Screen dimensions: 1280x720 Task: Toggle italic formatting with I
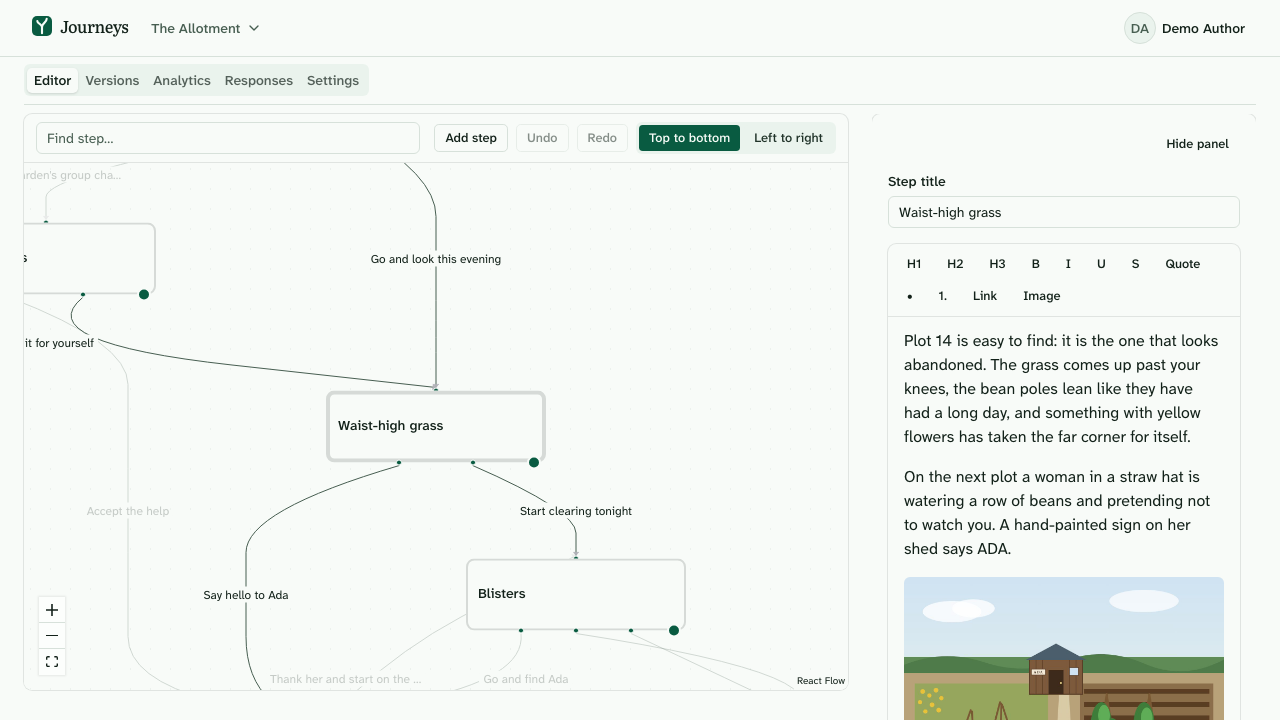coord(1068,264)
